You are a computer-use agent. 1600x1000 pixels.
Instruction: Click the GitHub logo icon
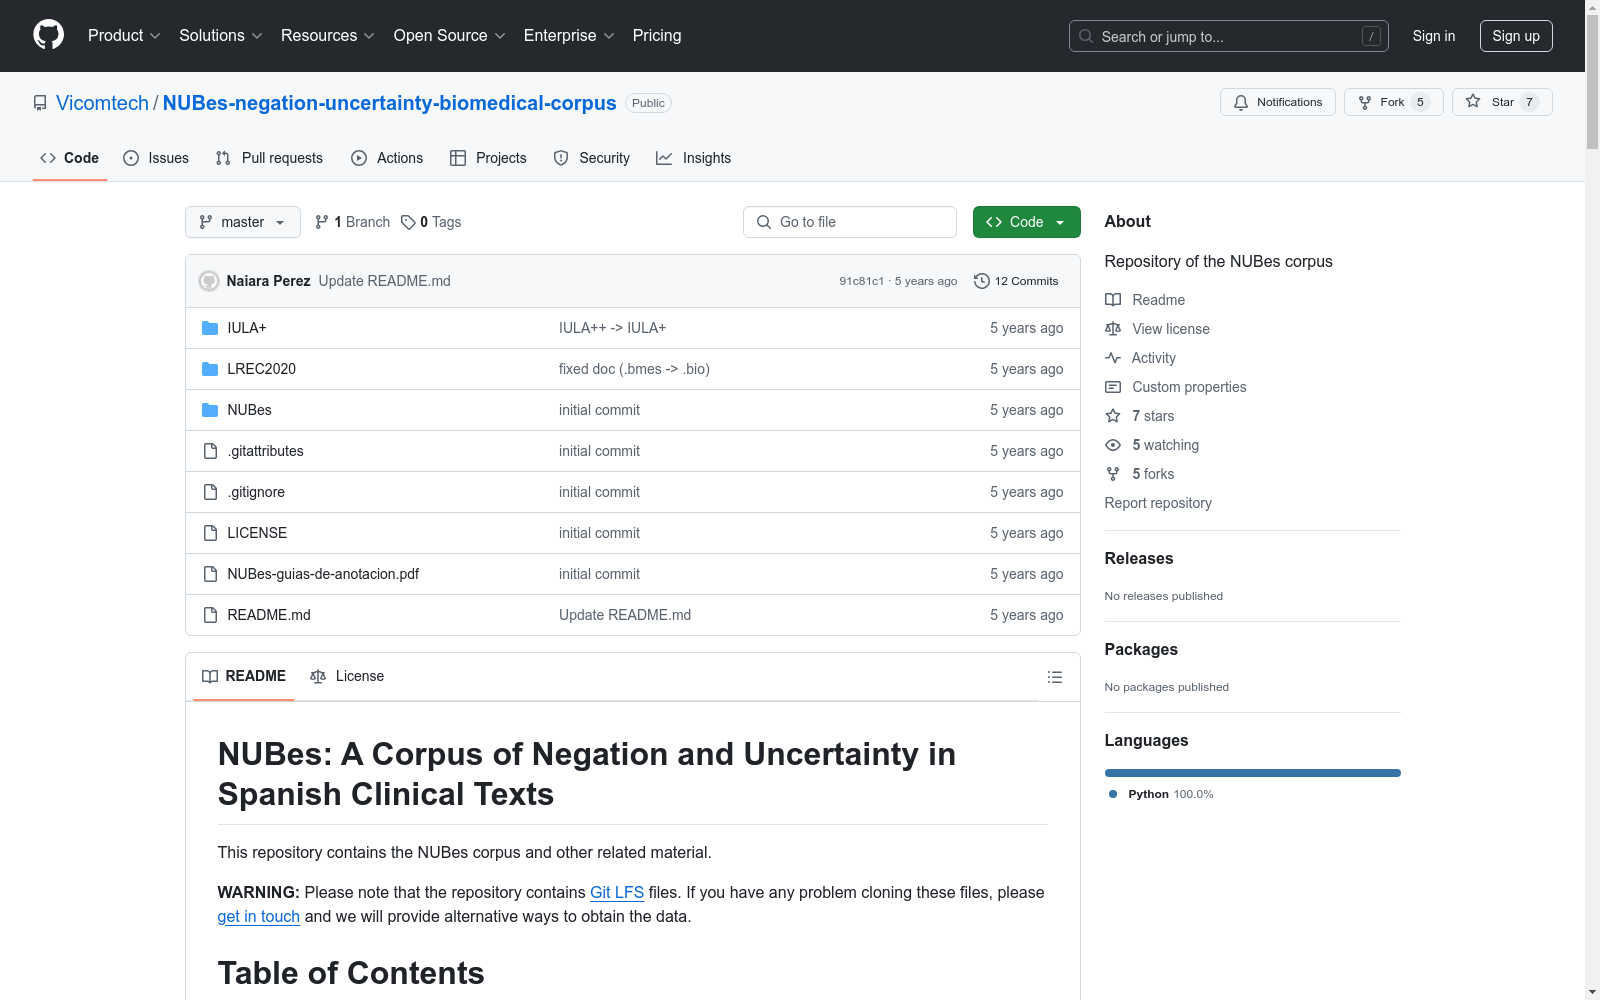click(48, 35)
